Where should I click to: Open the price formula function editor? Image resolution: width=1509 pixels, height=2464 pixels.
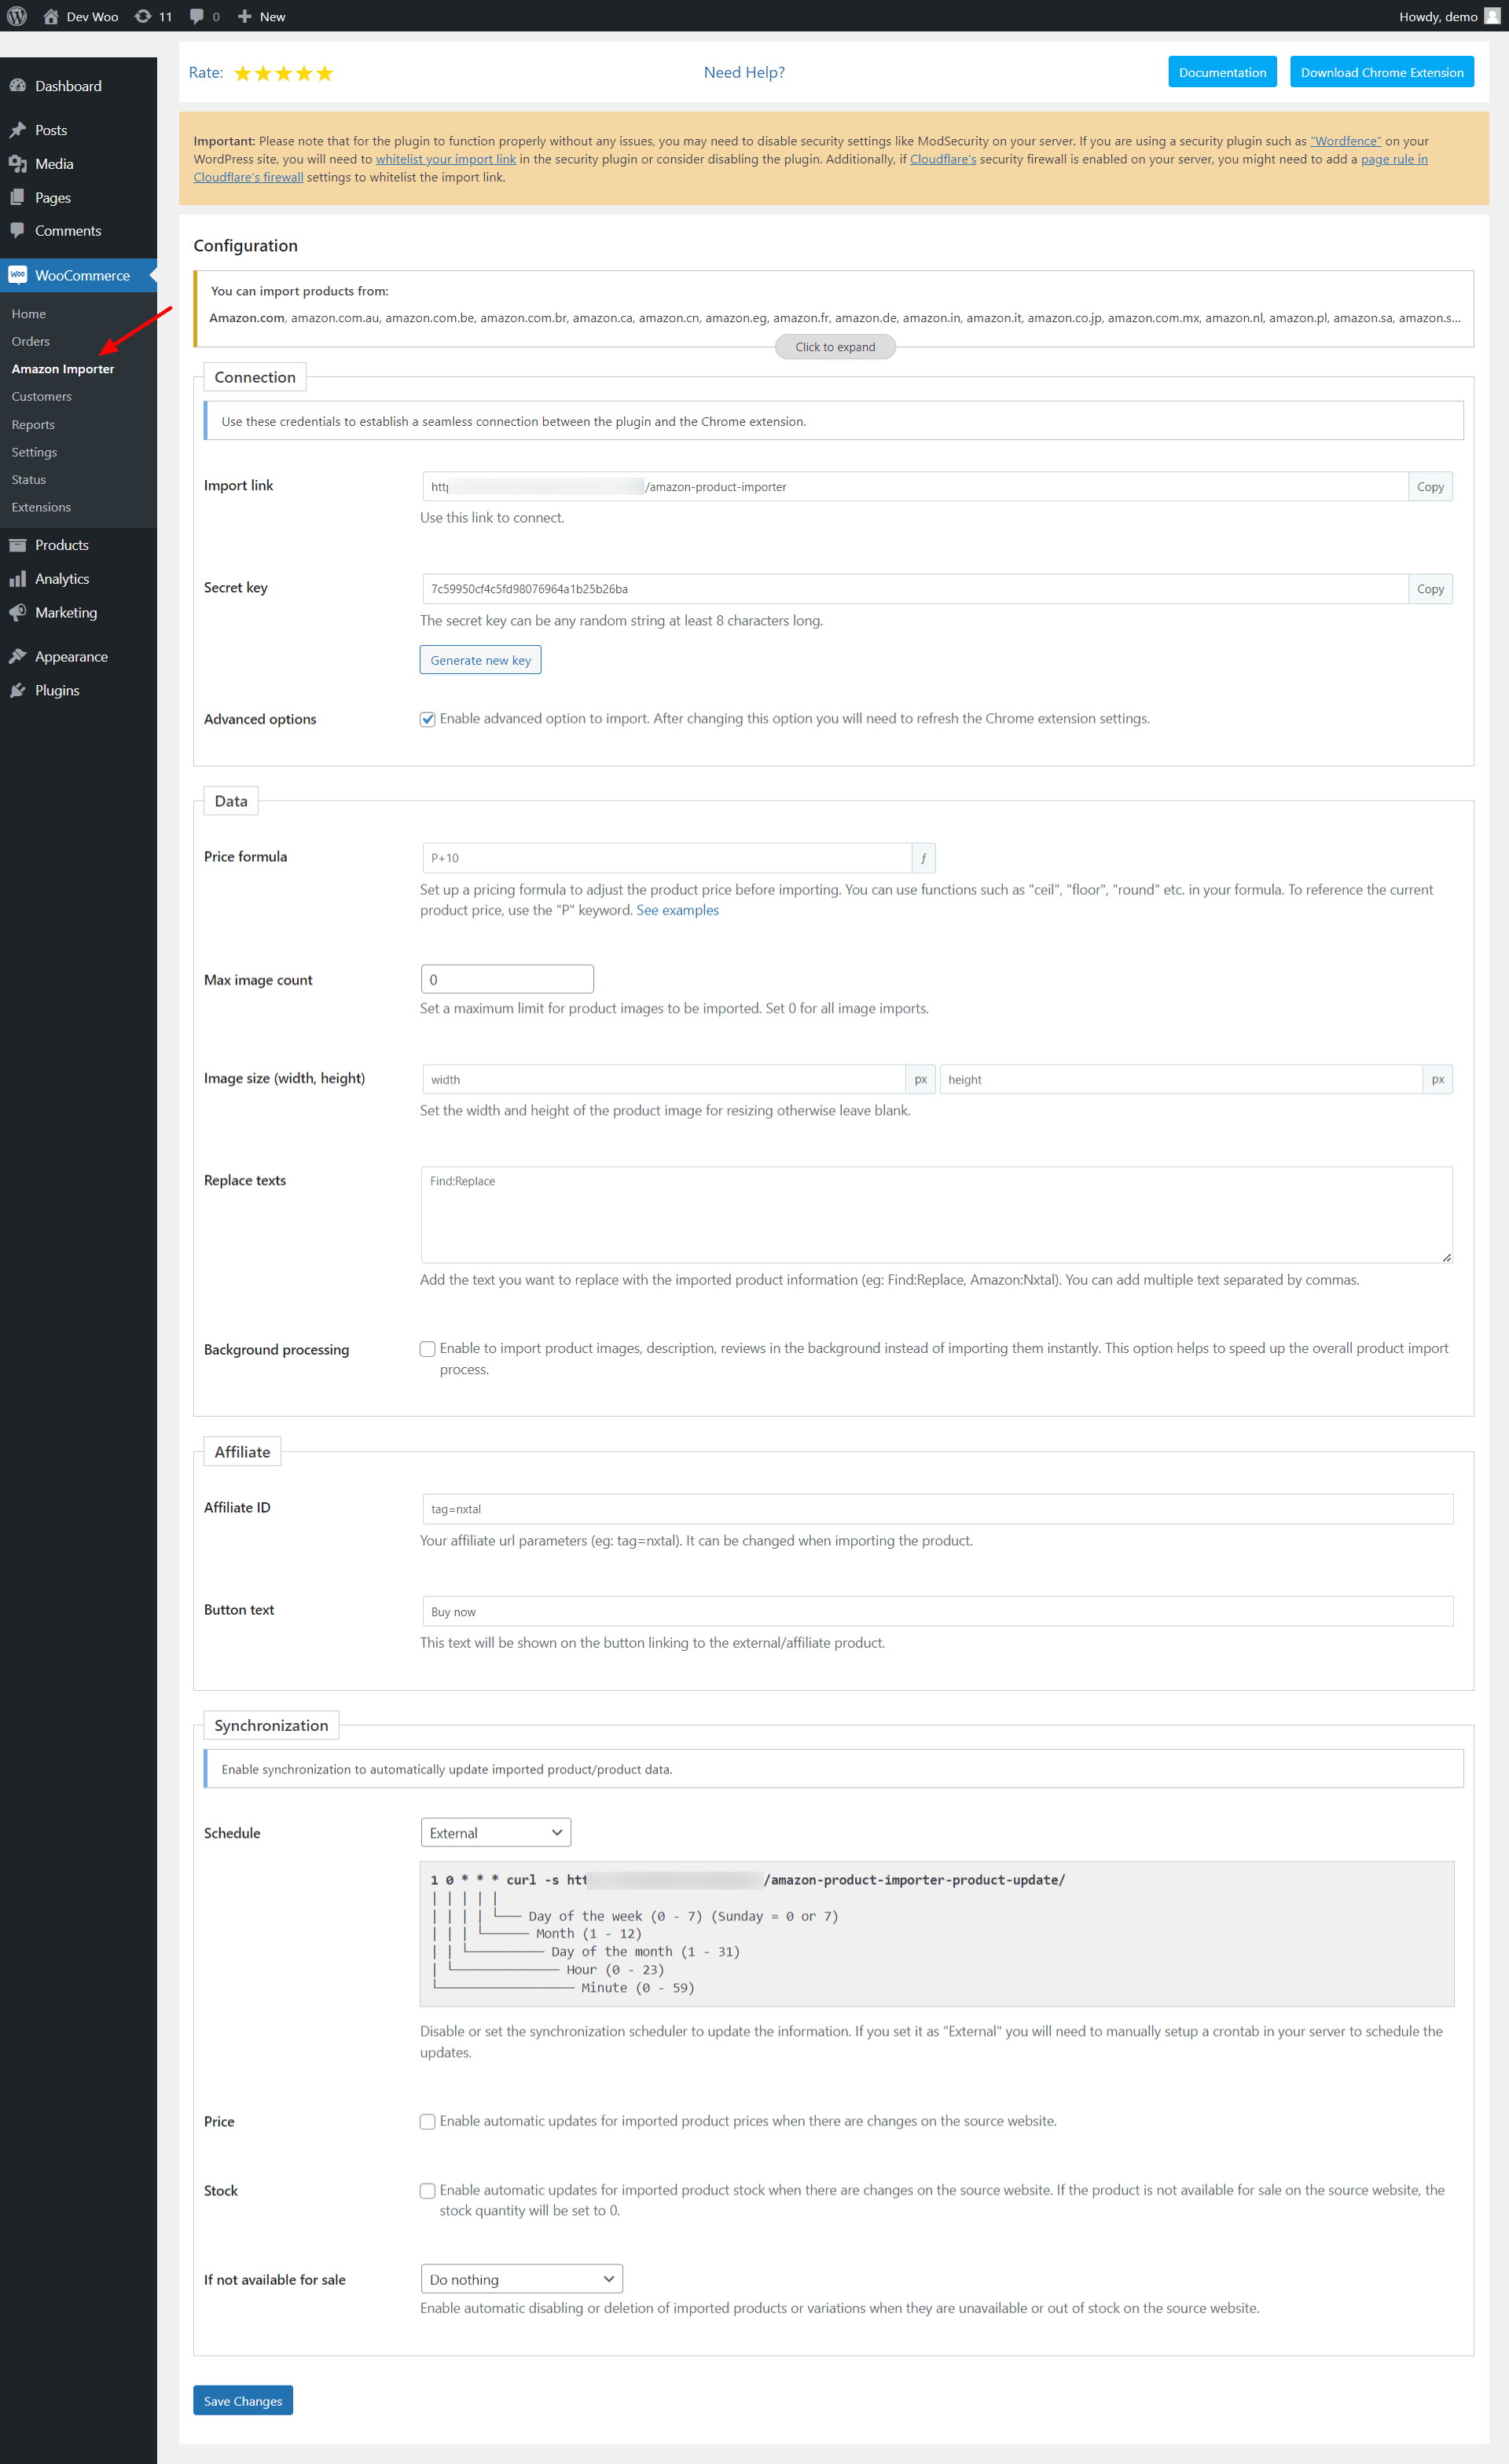(923, 858)
